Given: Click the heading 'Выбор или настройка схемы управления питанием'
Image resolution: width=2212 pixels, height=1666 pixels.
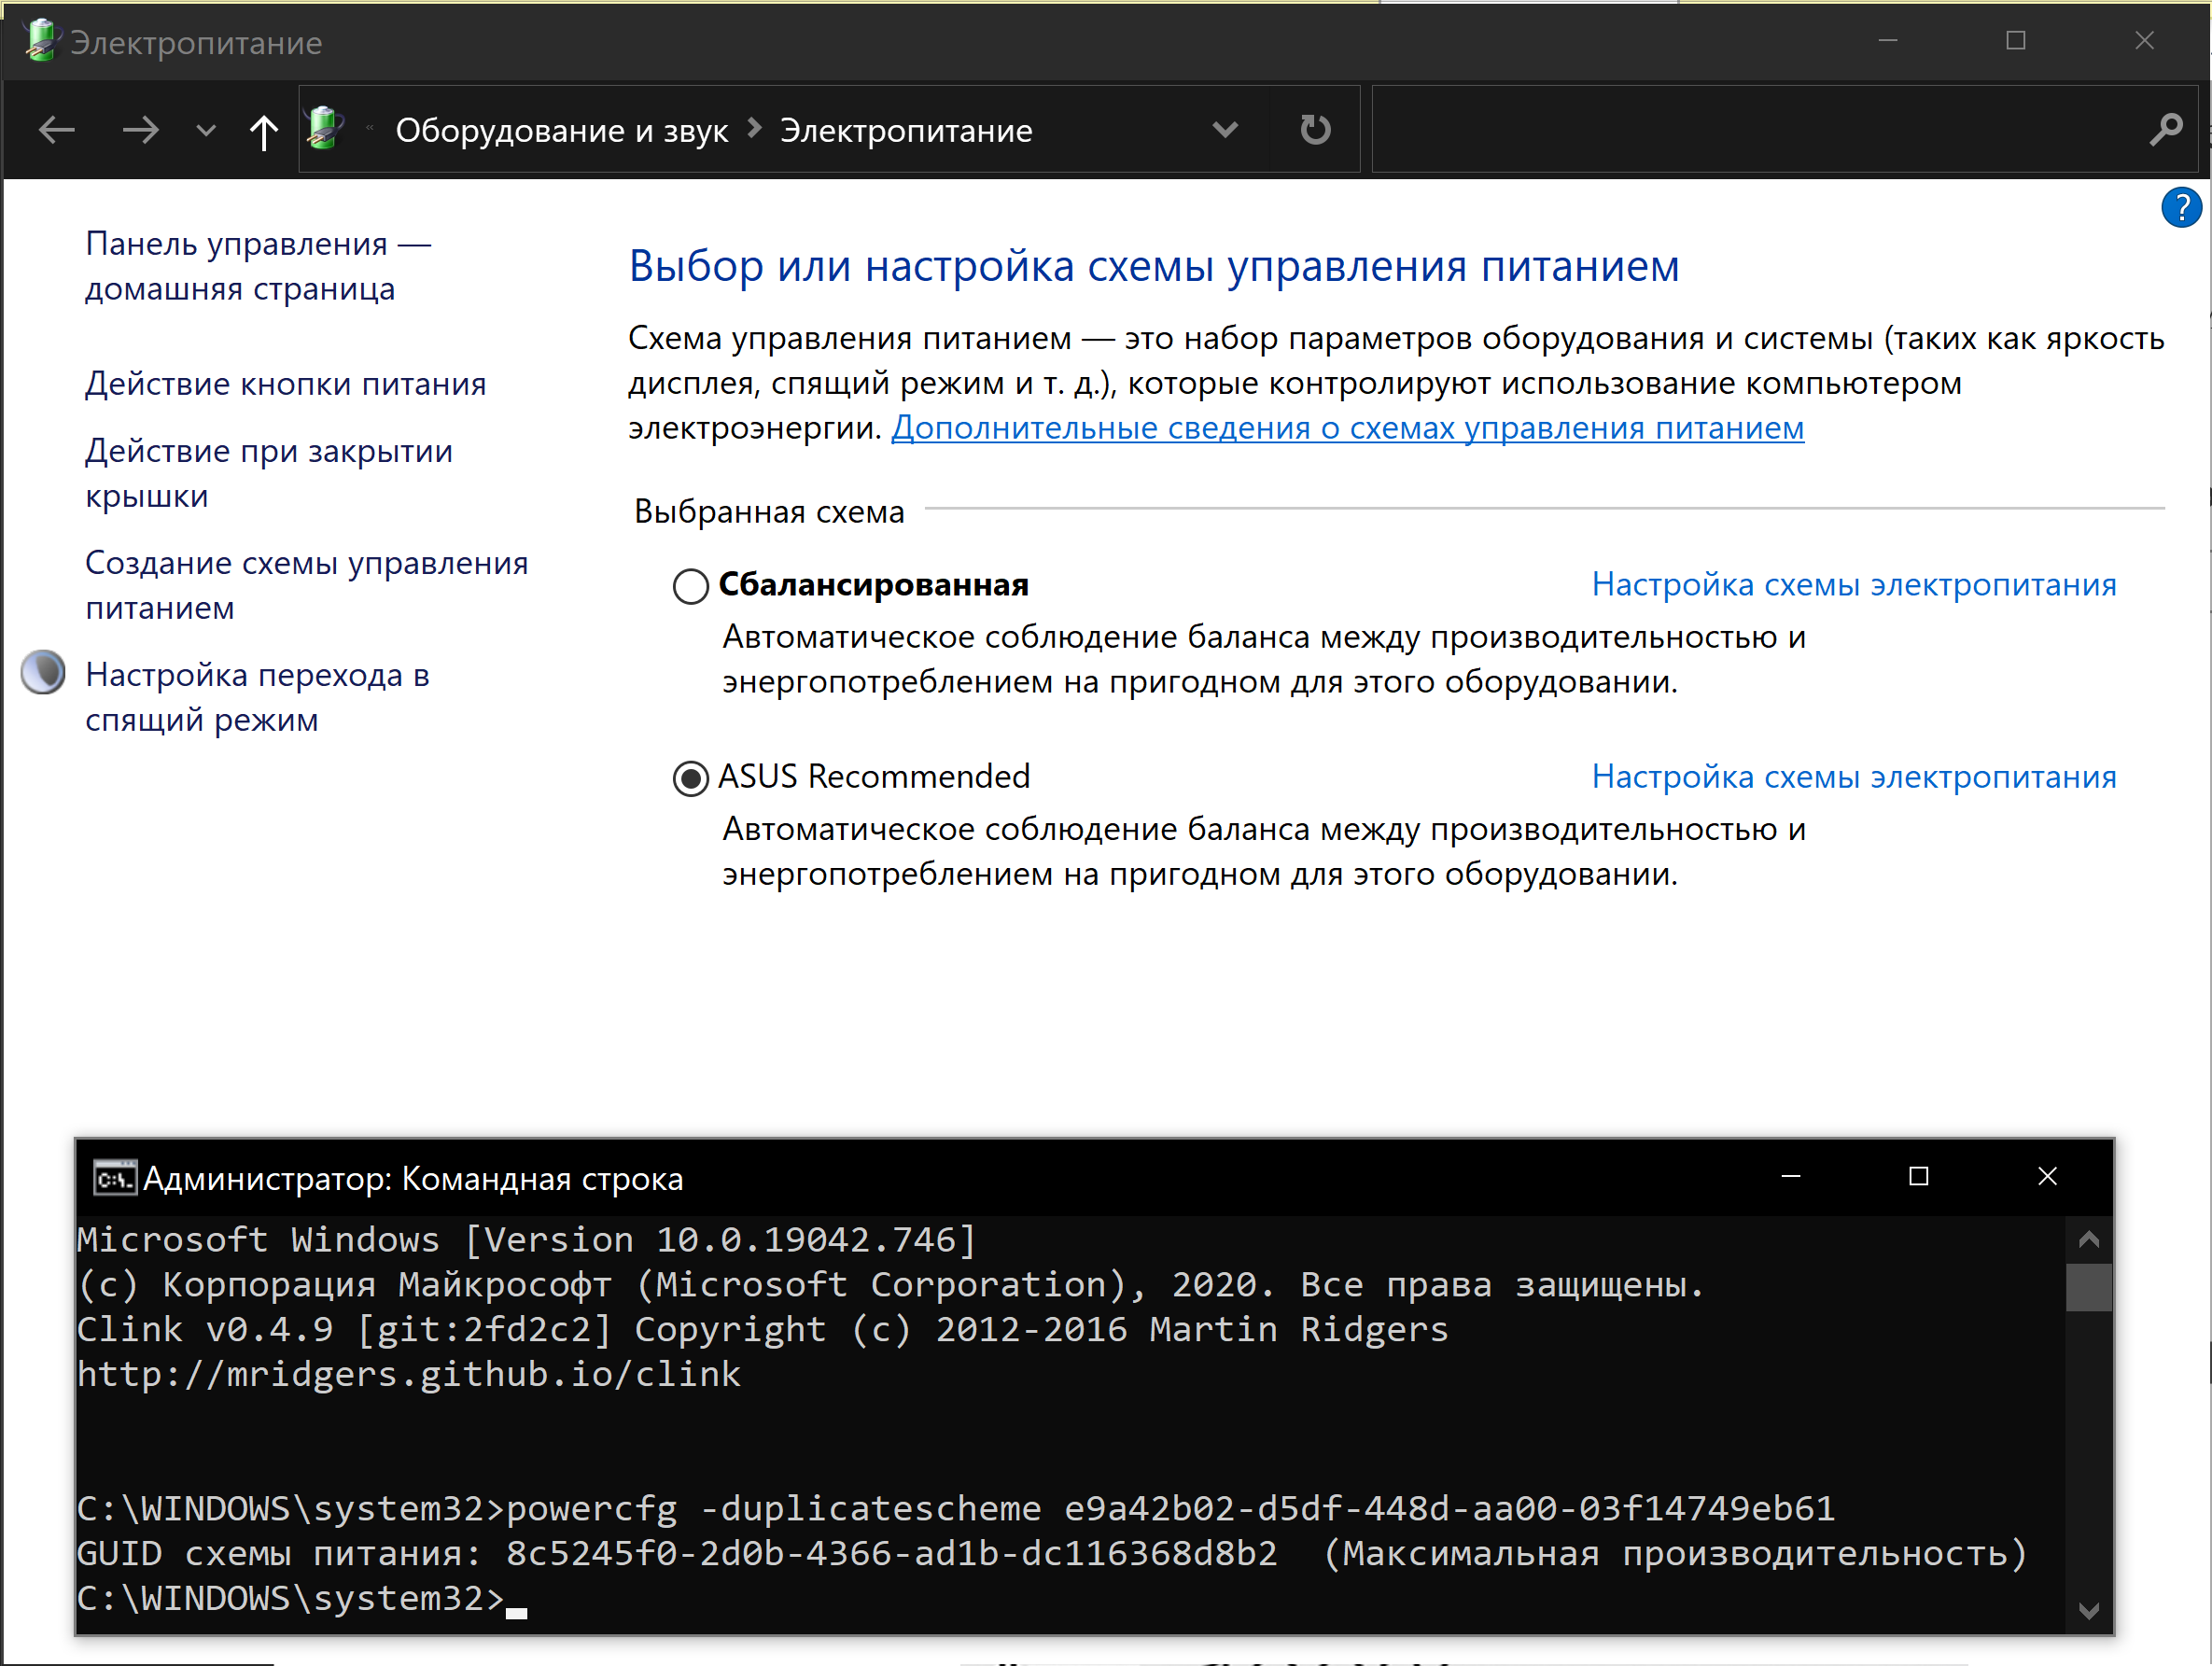Looking at the screenshot, I should click(x=1154, y=266).
